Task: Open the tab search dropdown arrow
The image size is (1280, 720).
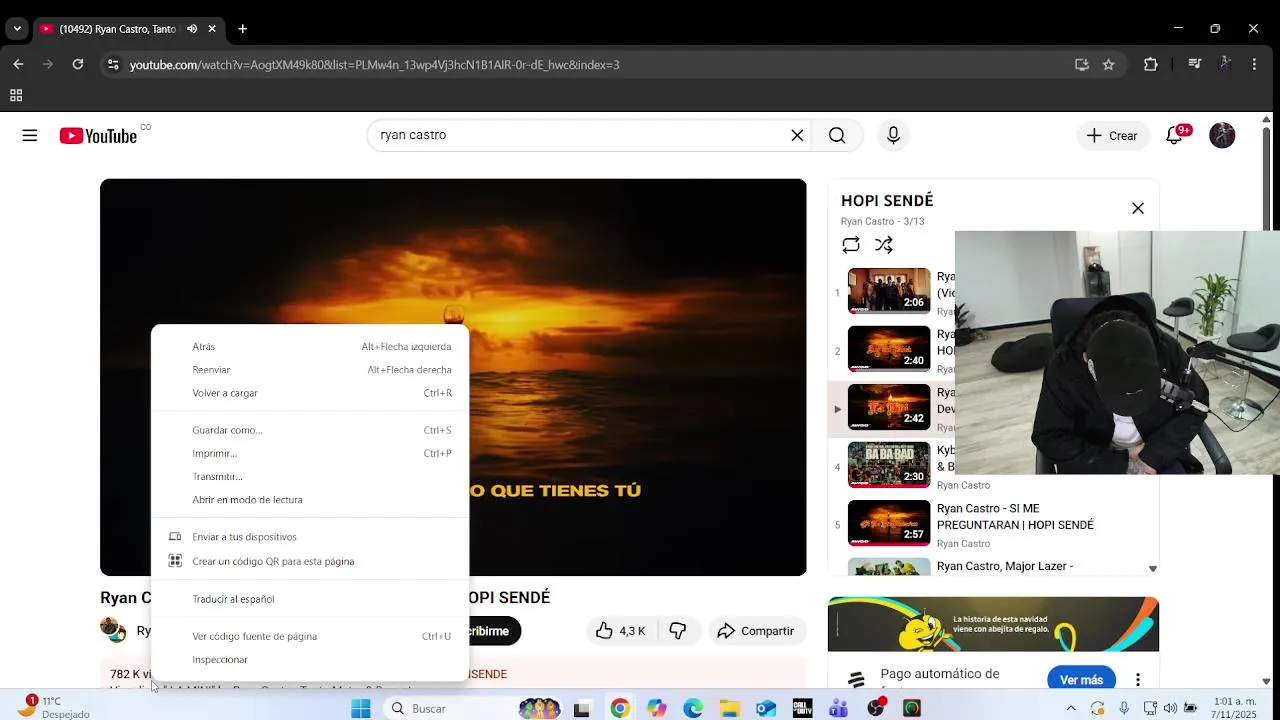Action: pos(17,29)
